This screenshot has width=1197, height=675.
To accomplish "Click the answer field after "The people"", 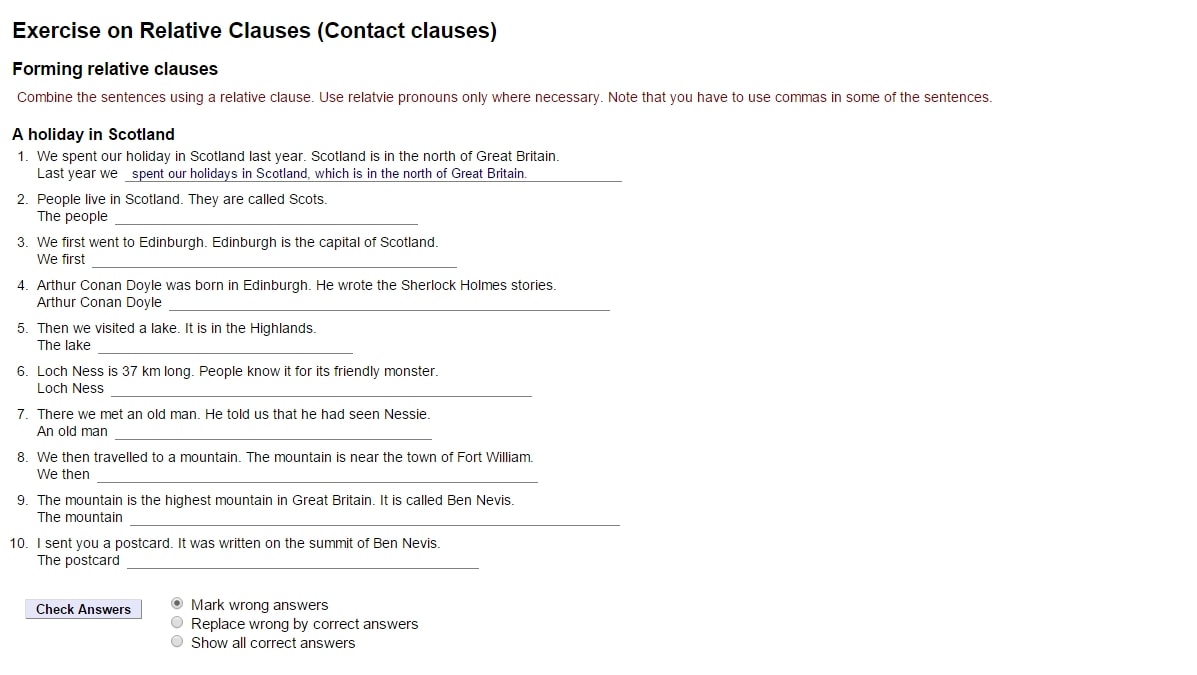I will [265, 214].
